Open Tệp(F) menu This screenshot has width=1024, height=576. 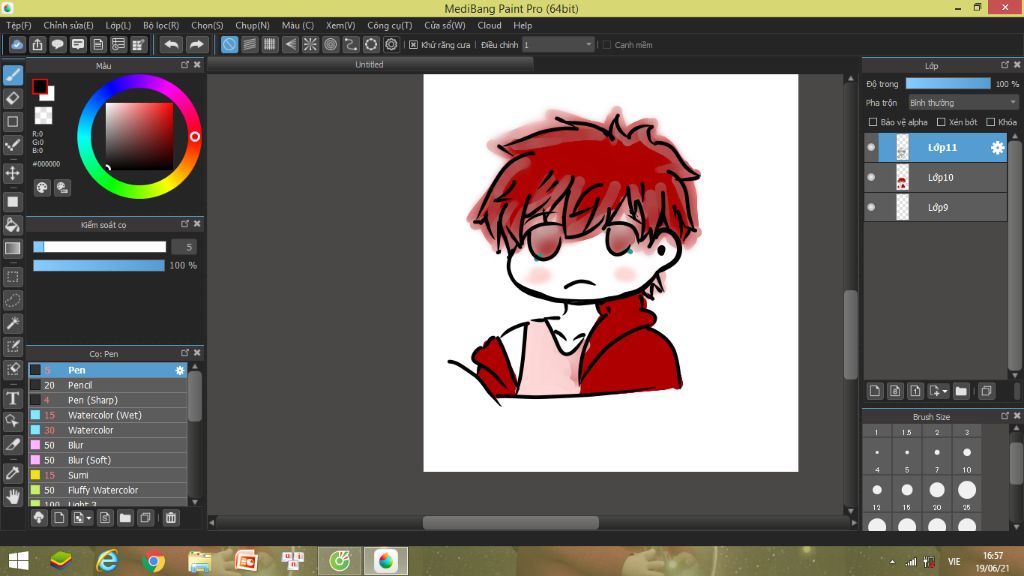pyautogui.click(x=18, y=25)
